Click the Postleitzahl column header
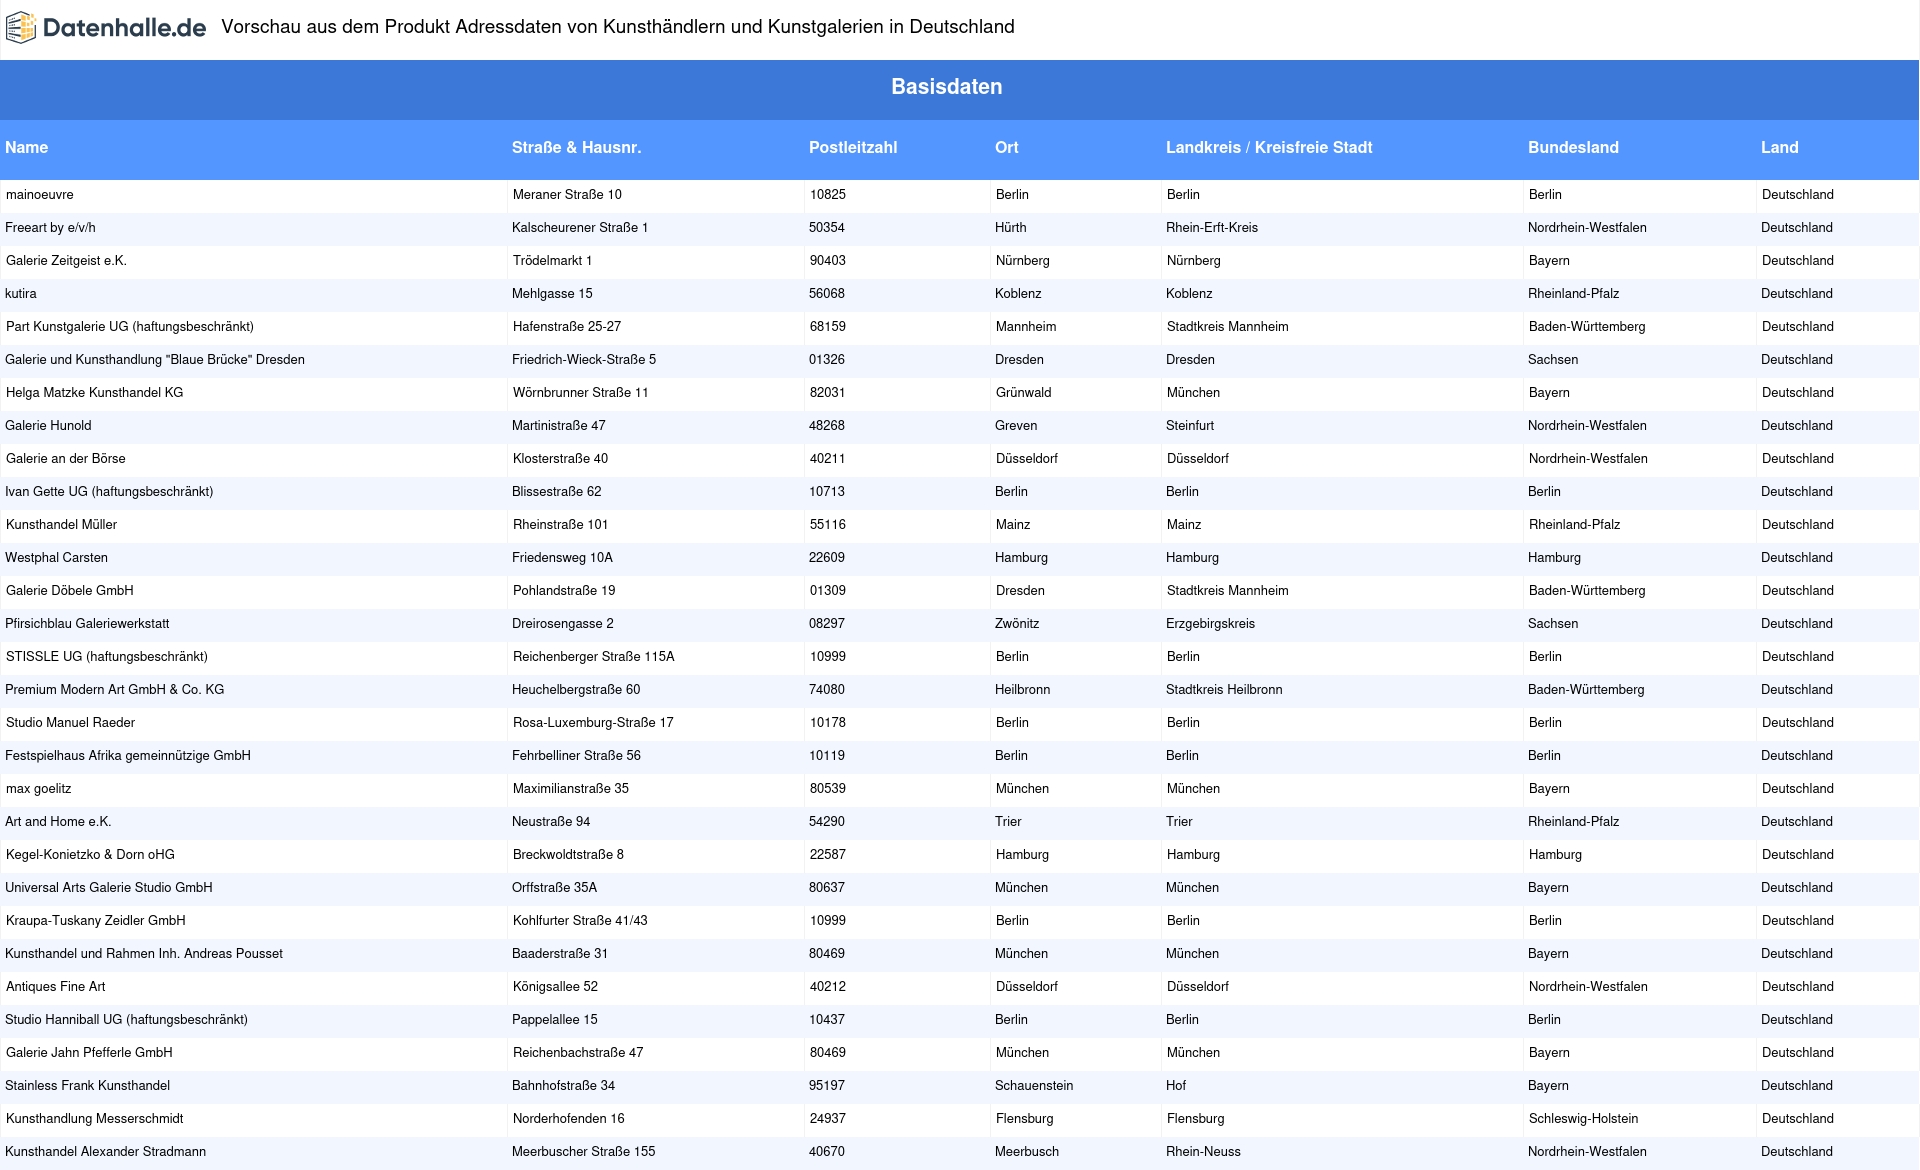Screen dimensions: 1920x1170 (x=853, y=148)
